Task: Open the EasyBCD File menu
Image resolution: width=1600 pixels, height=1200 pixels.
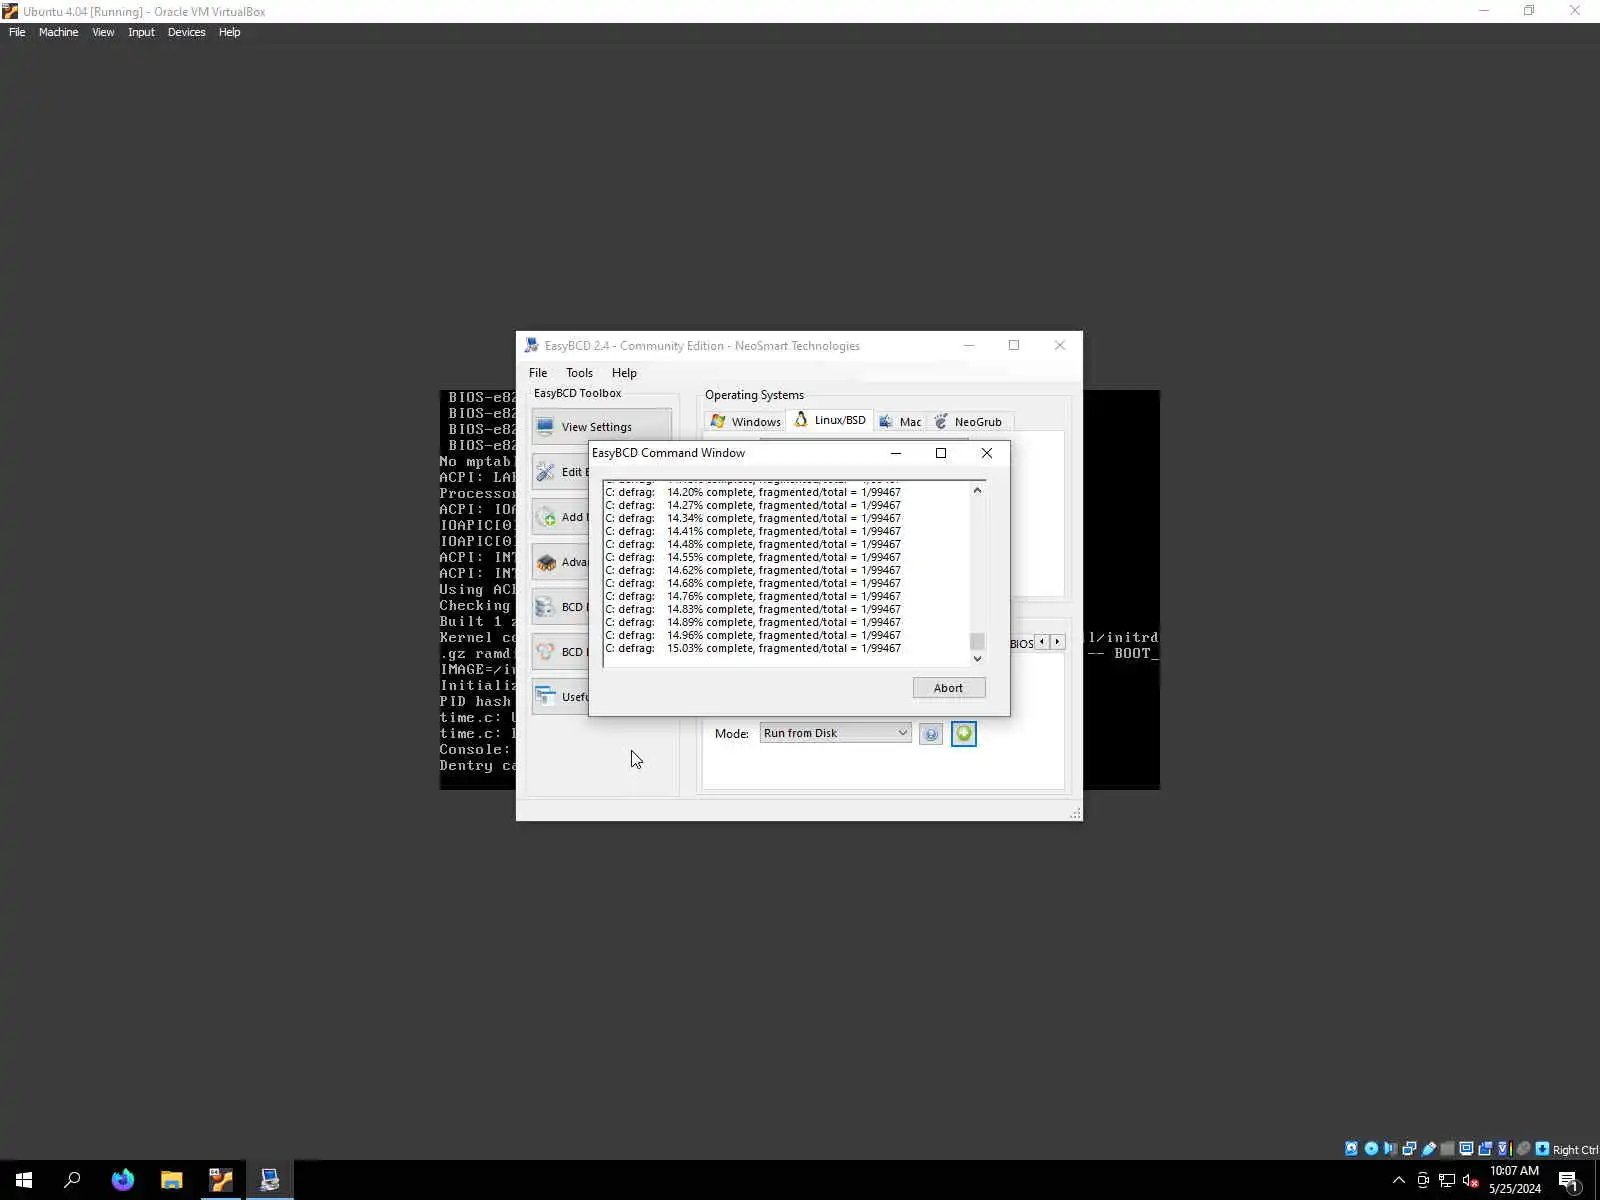Action: tap(538, 373)
